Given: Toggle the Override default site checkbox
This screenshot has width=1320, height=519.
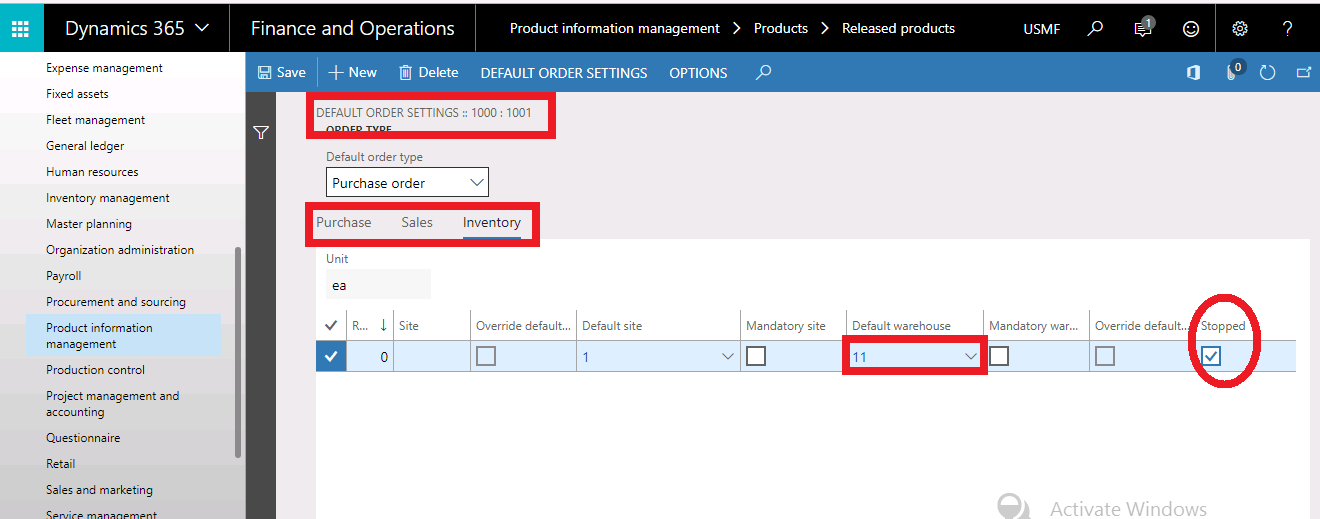Looking at the screenshot, I should 486,356.
